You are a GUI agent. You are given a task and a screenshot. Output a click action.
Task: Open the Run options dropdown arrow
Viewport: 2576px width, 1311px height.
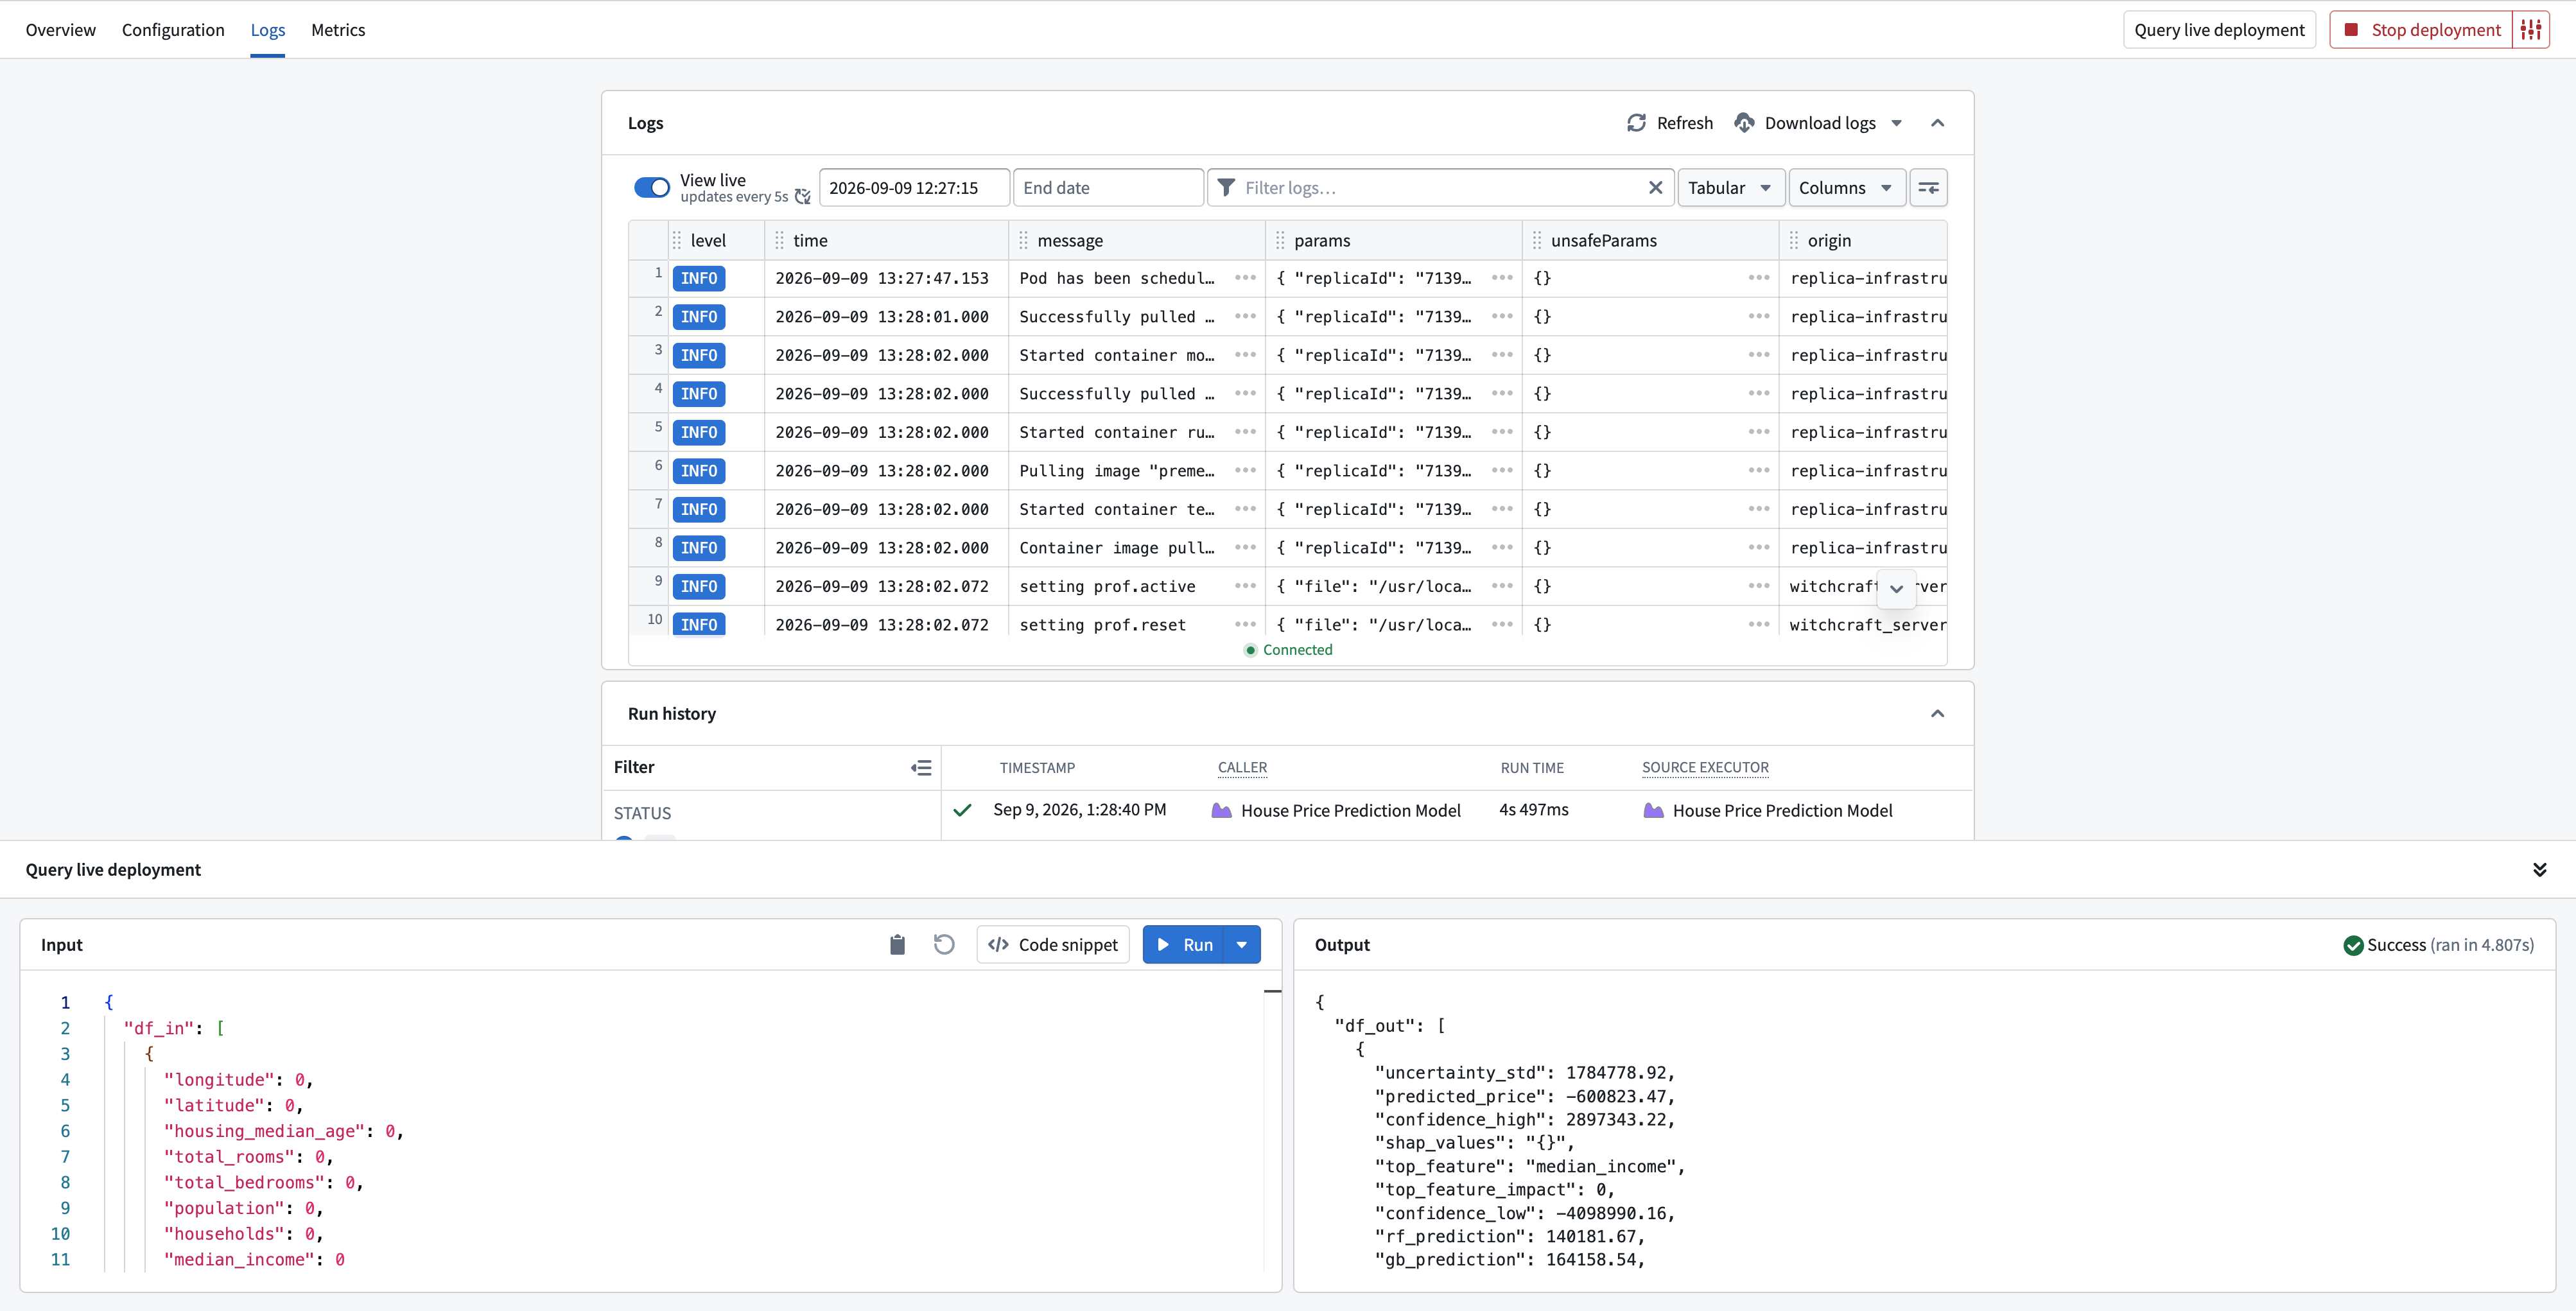tap(1241, 945)
